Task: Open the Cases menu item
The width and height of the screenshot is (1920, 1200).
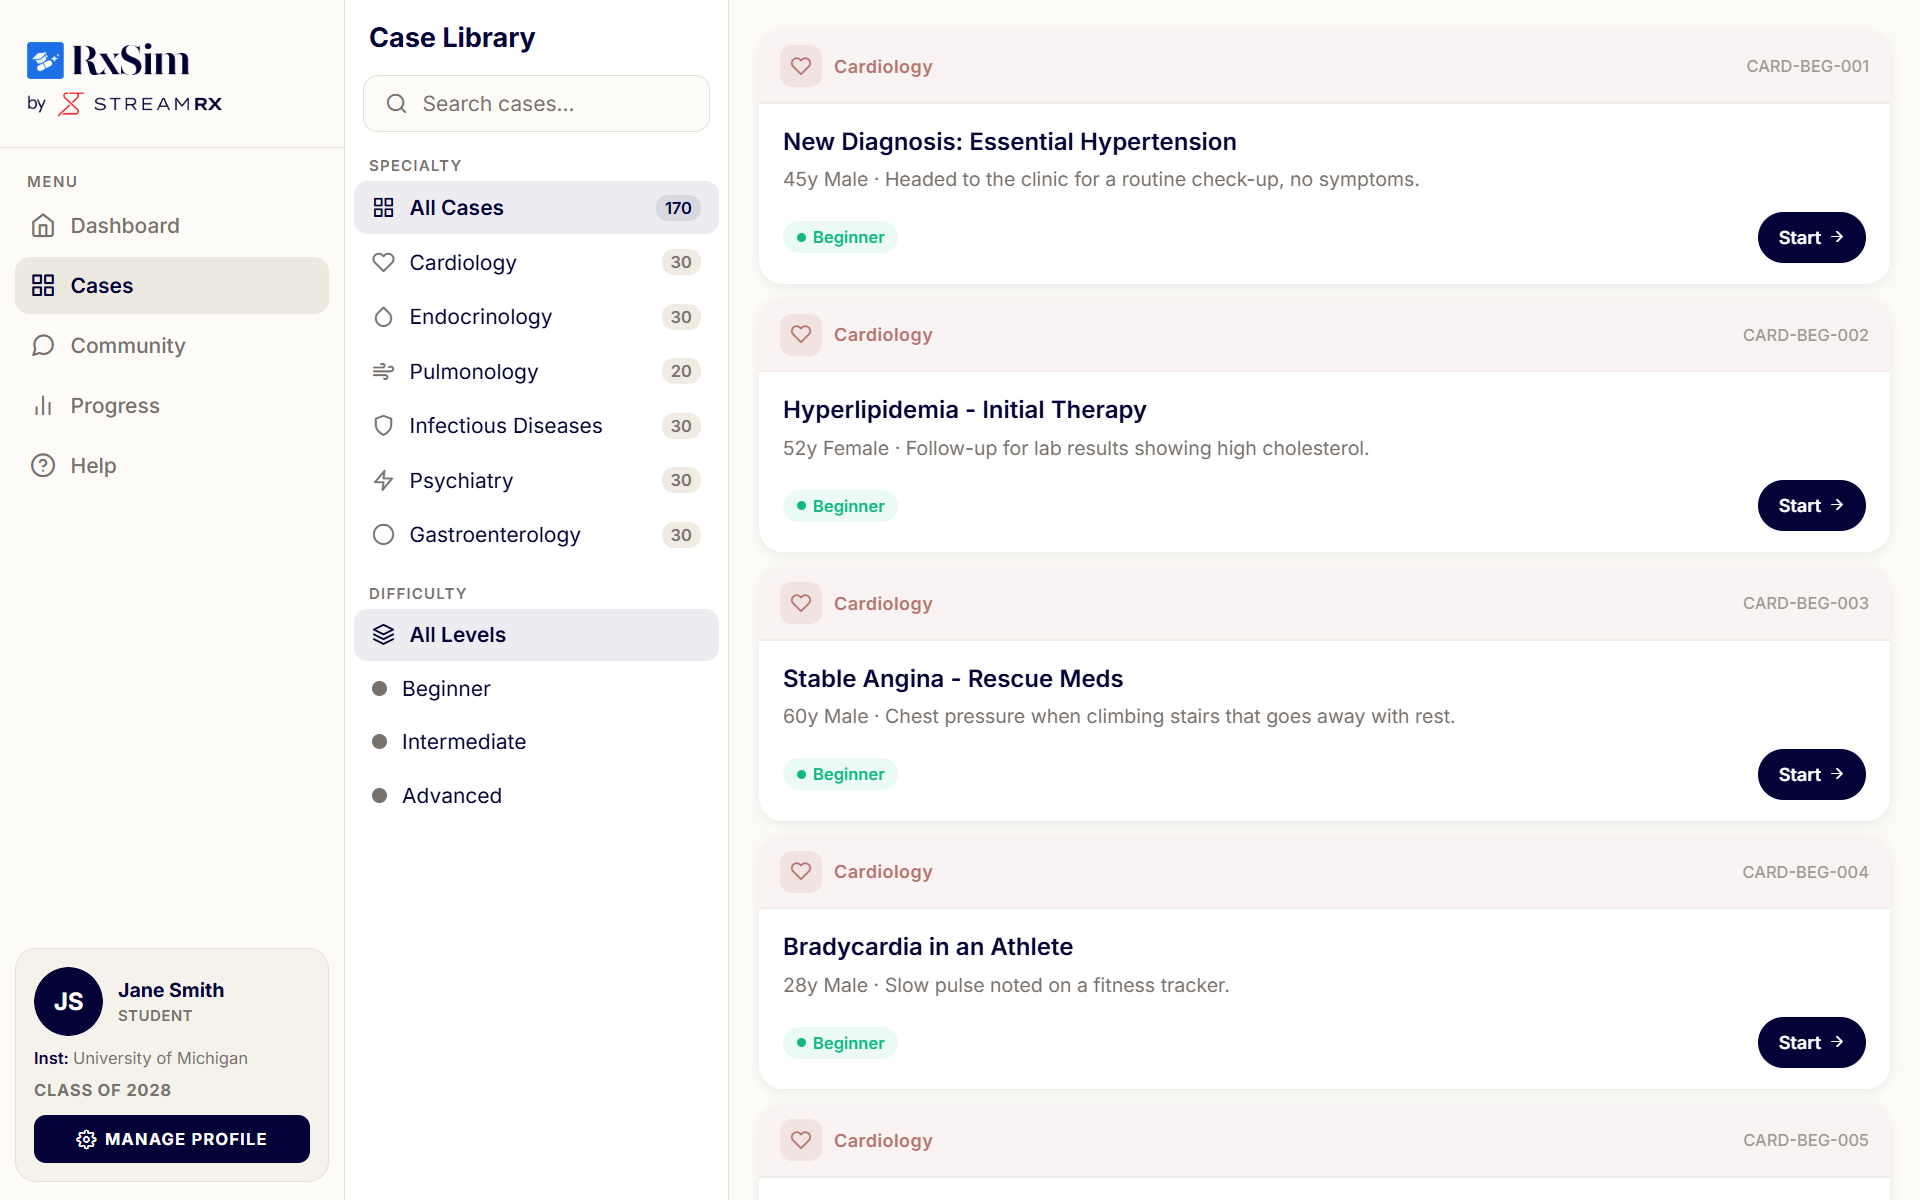Action: click(x=172, y=286)
